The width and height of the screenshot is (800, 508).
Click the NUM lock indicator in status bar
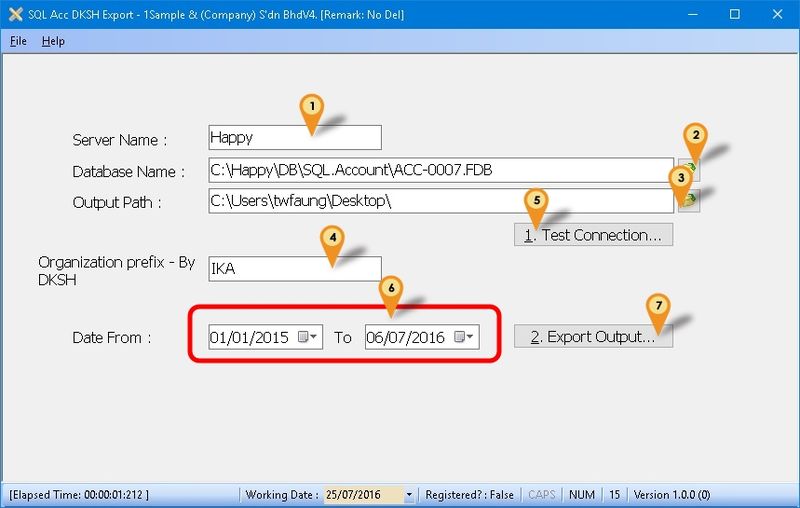[x=580, y=495]
